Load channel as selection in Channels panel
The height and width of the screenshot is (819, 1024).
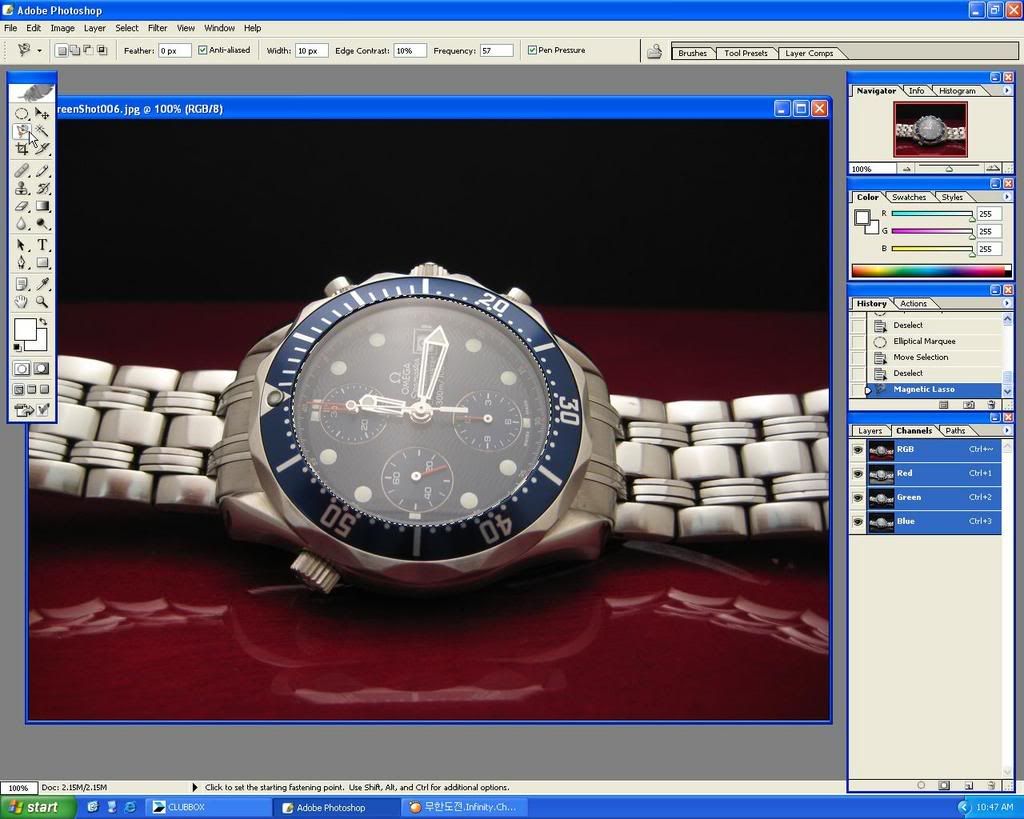point(921,785)
